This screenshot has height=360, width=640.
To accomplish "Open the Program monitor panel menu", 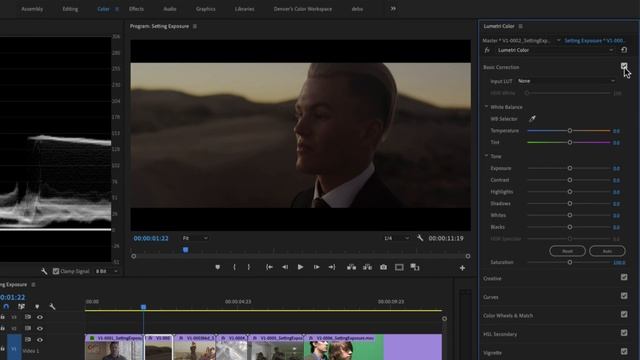I will point(195,26).
